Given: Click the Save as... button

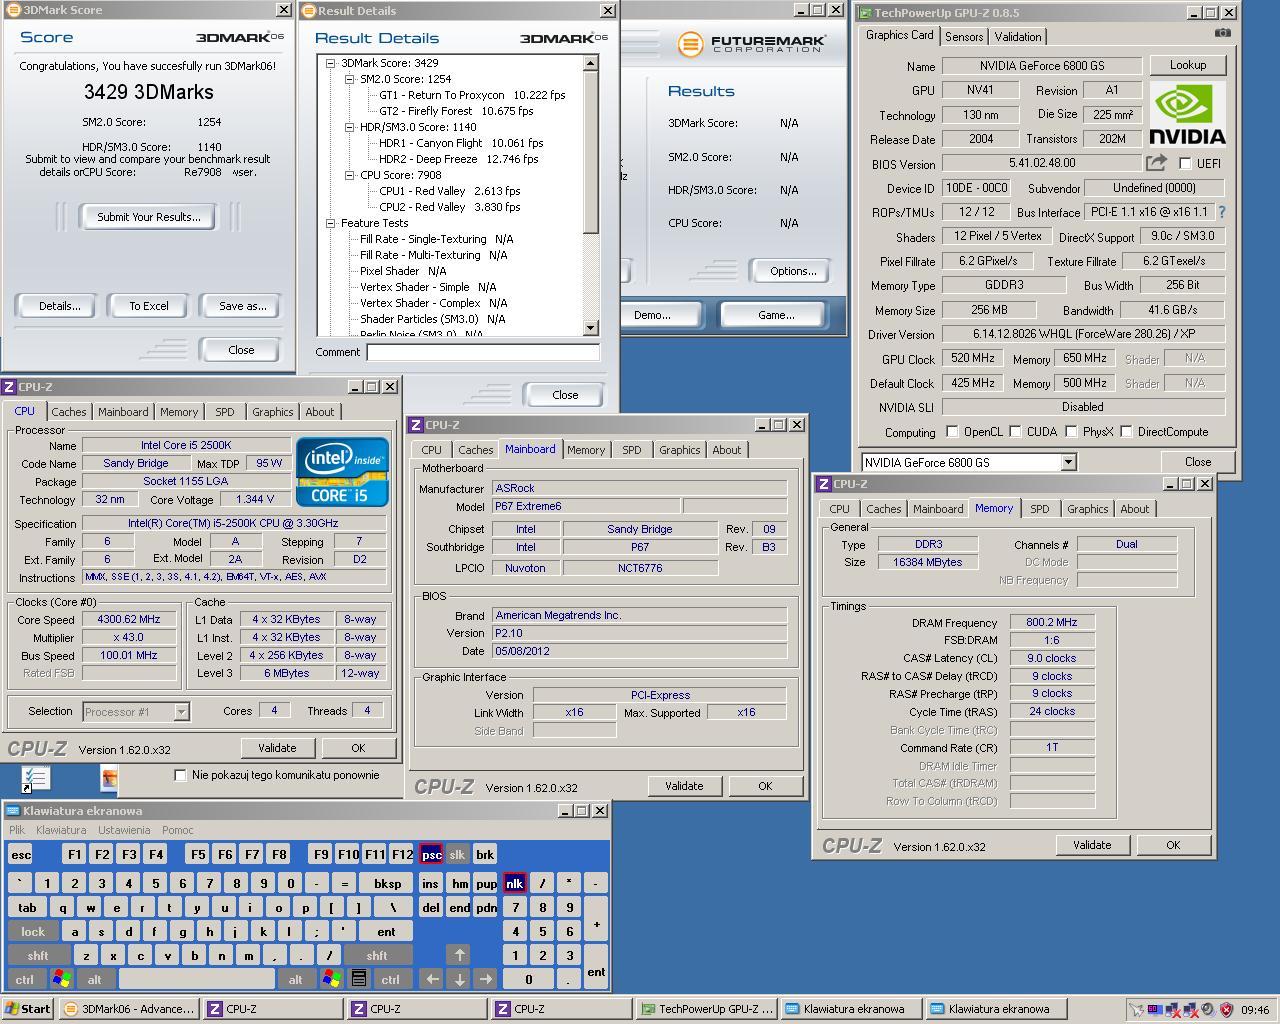Looking at the screenshot, I should pyautogui.click(x=243, y=306).
